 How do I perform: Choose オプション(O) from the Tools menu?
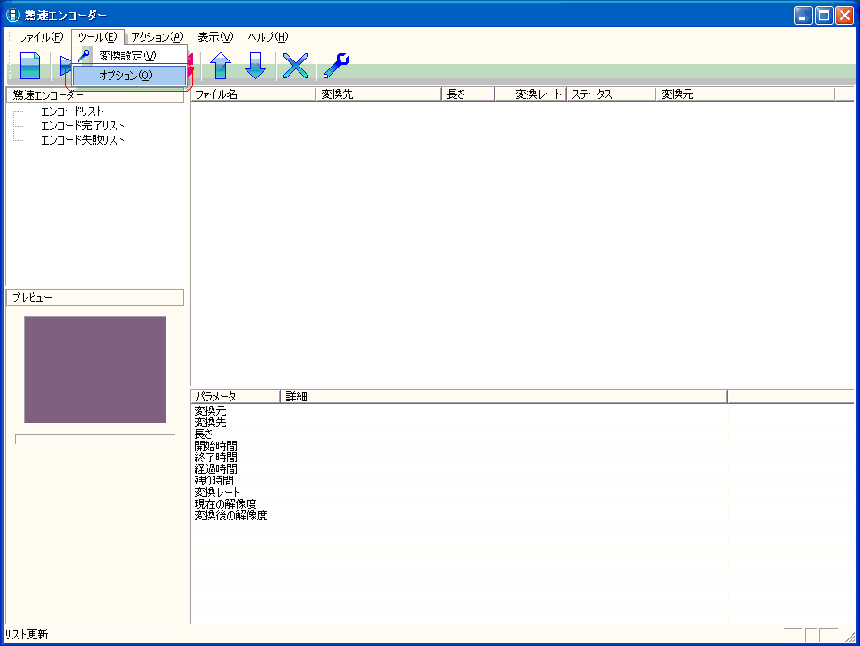(130, 75)
